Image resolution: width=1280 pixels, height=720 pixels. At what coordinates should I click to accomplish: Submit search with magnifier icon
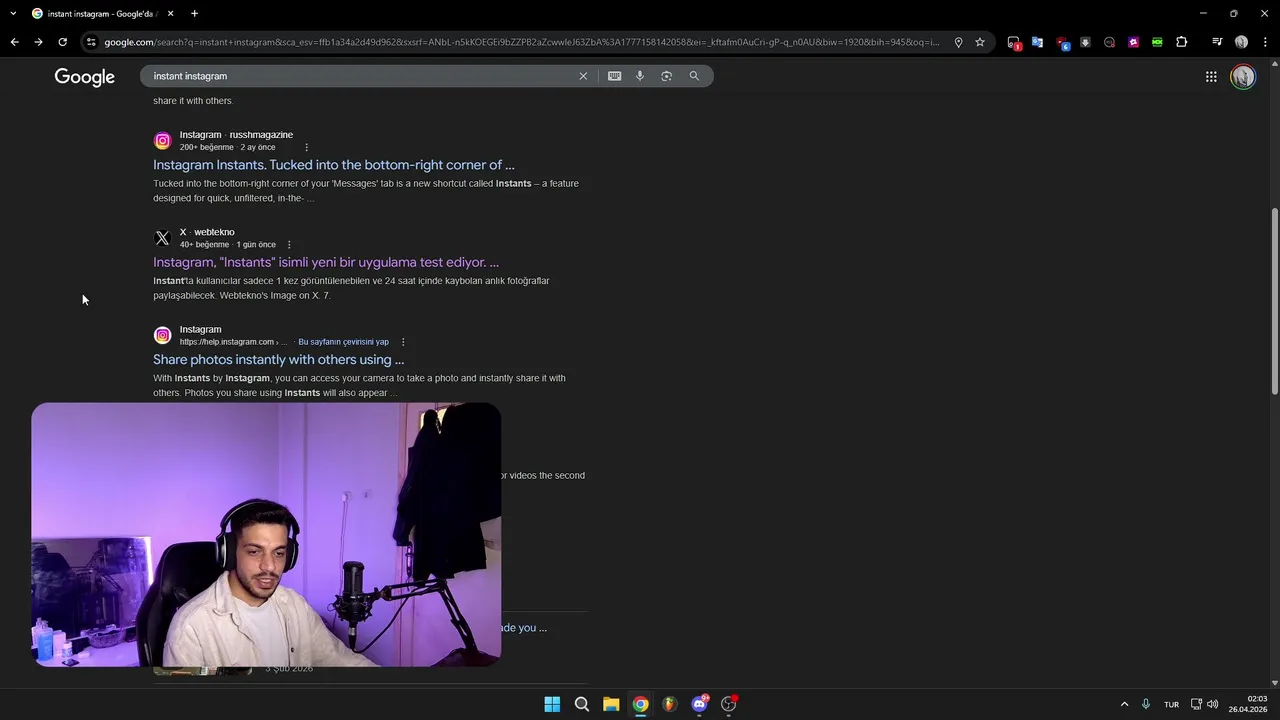tap(694, 76)
